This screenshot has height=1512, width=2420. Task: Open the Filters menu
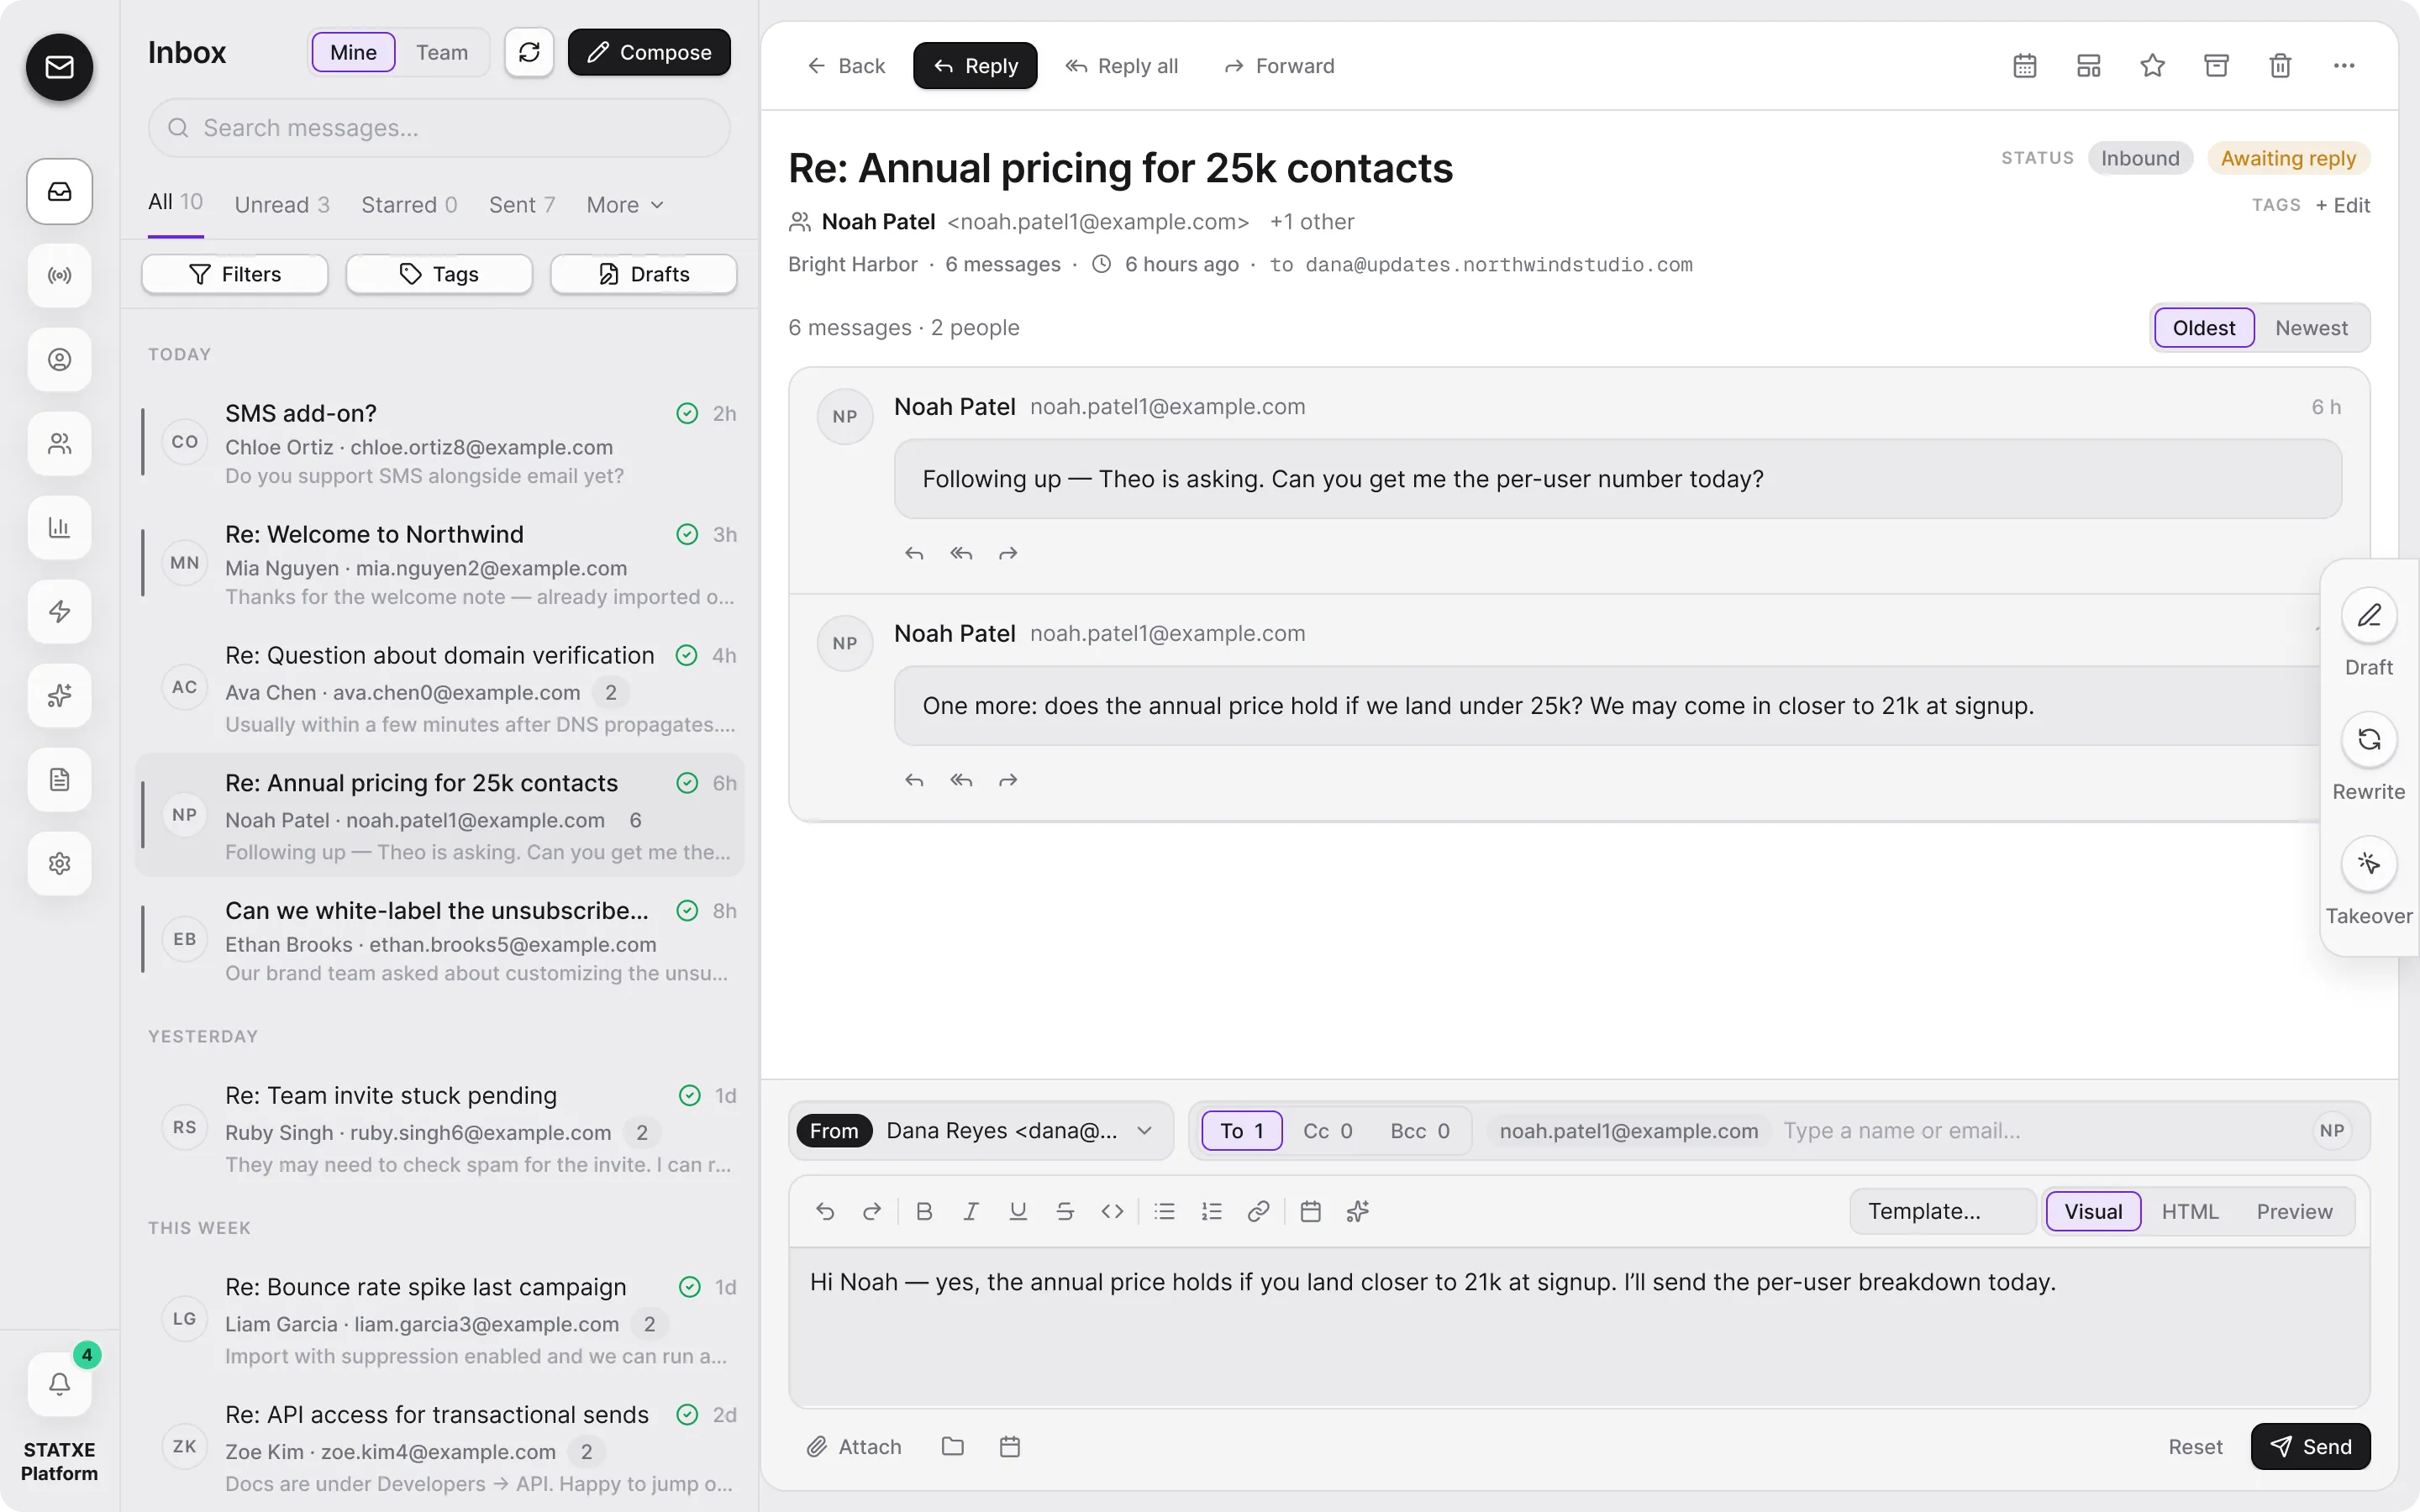235,274
